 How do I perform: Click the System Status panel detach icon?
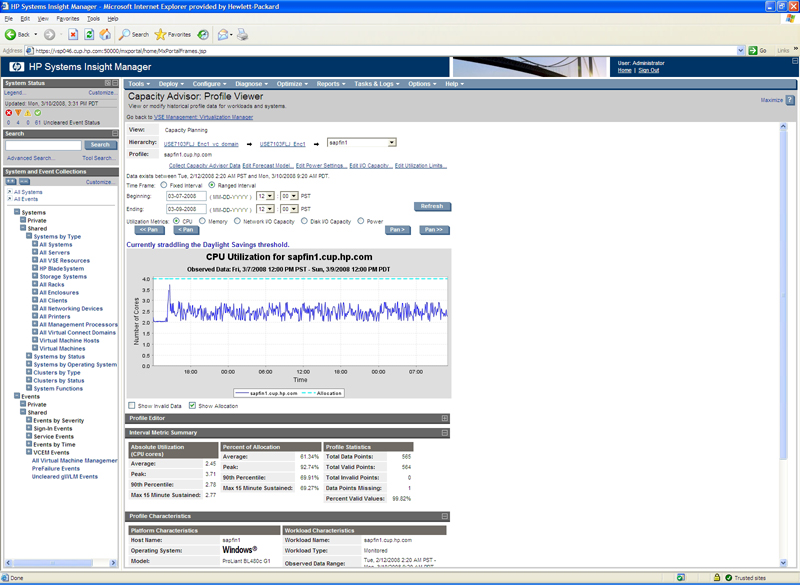click(108, 83)
